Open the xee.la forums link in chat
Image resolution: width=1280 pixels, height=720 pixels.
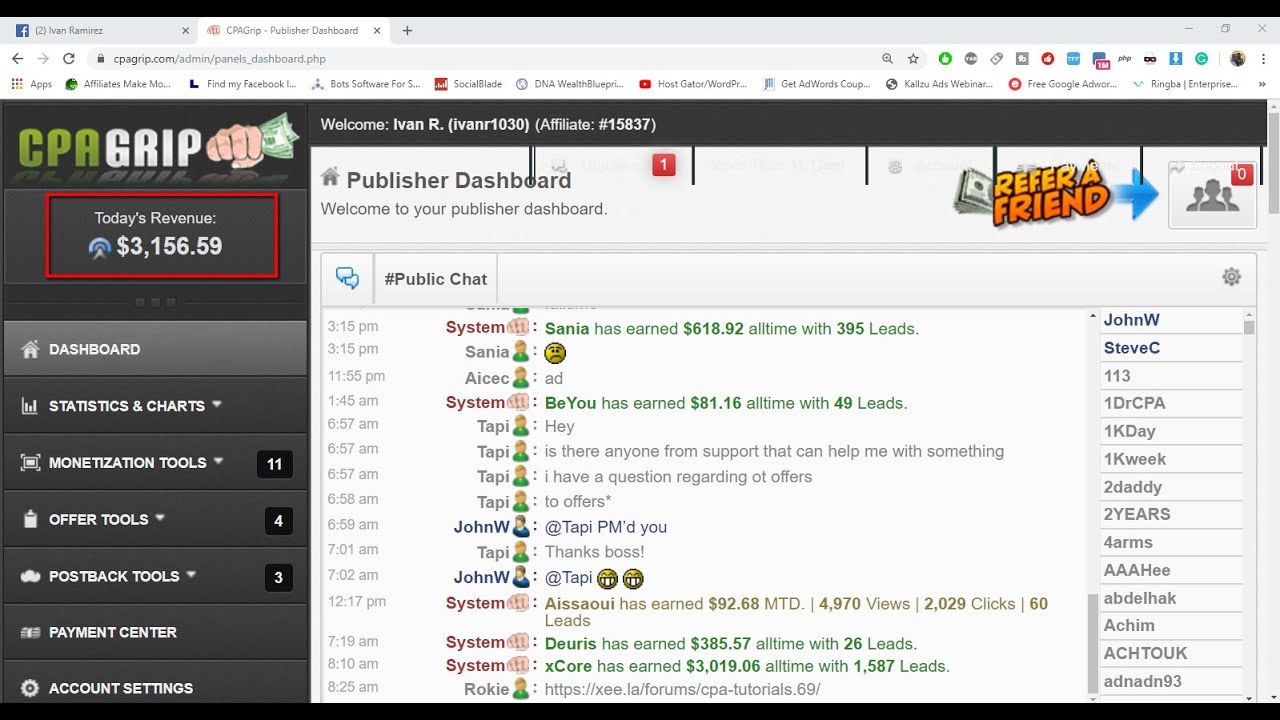[682, 689]
